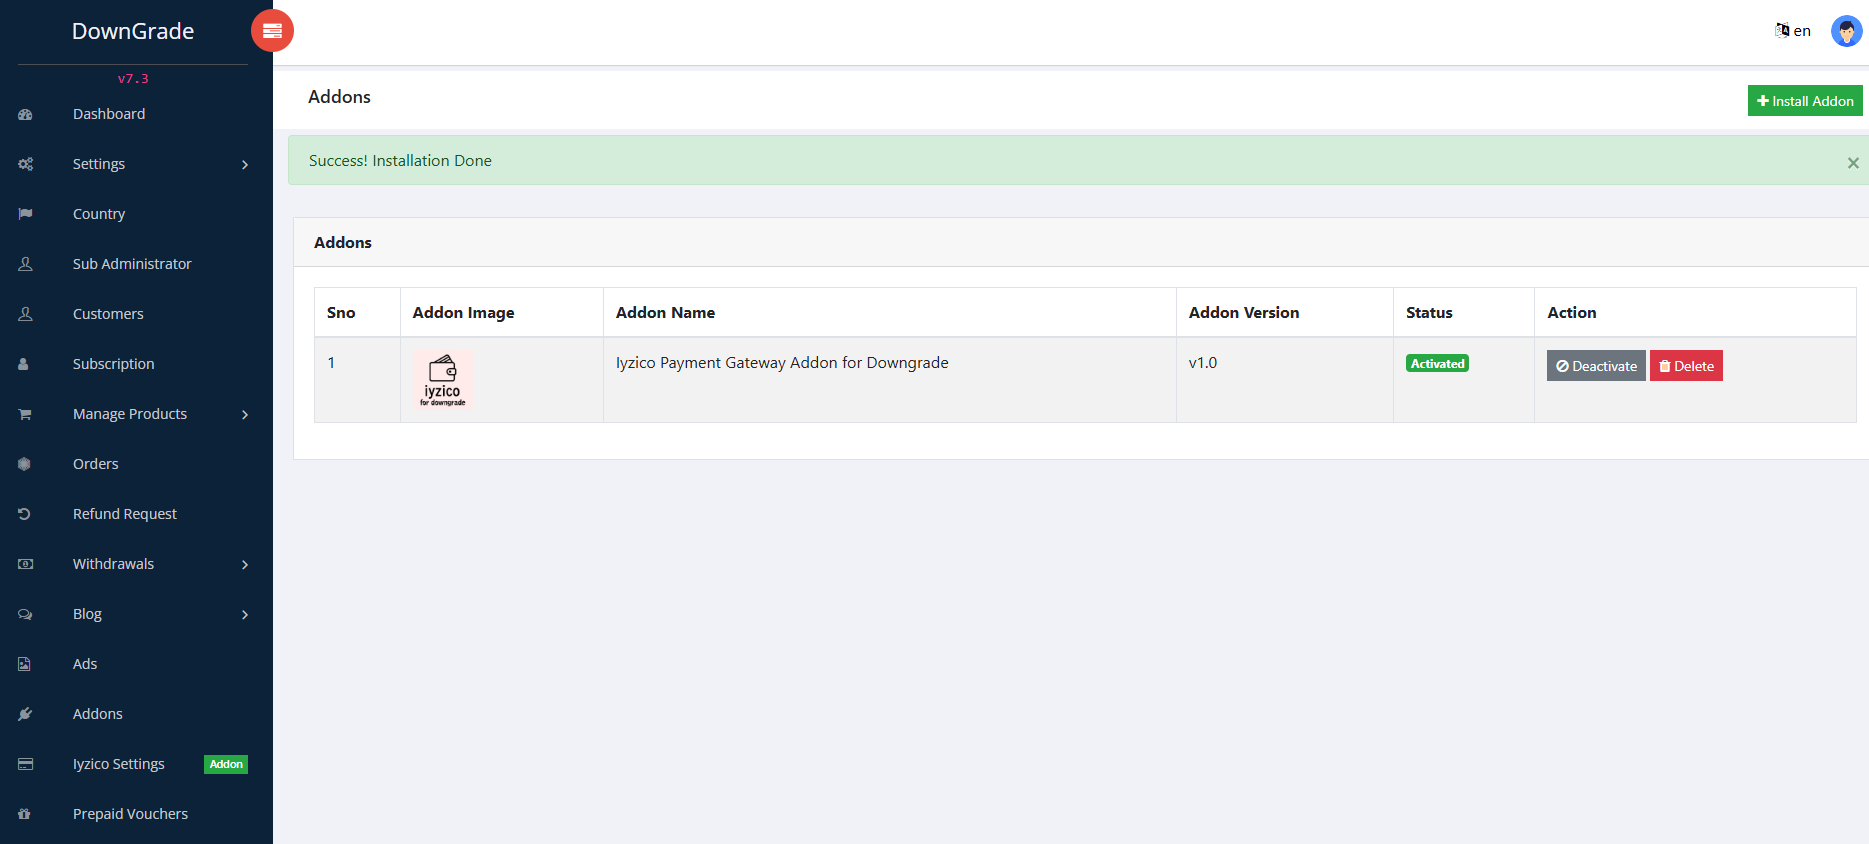This screenshot has height=844, width=1869.
Task: Click the Prepaid Vouchers gift icon
Action: 25,814
